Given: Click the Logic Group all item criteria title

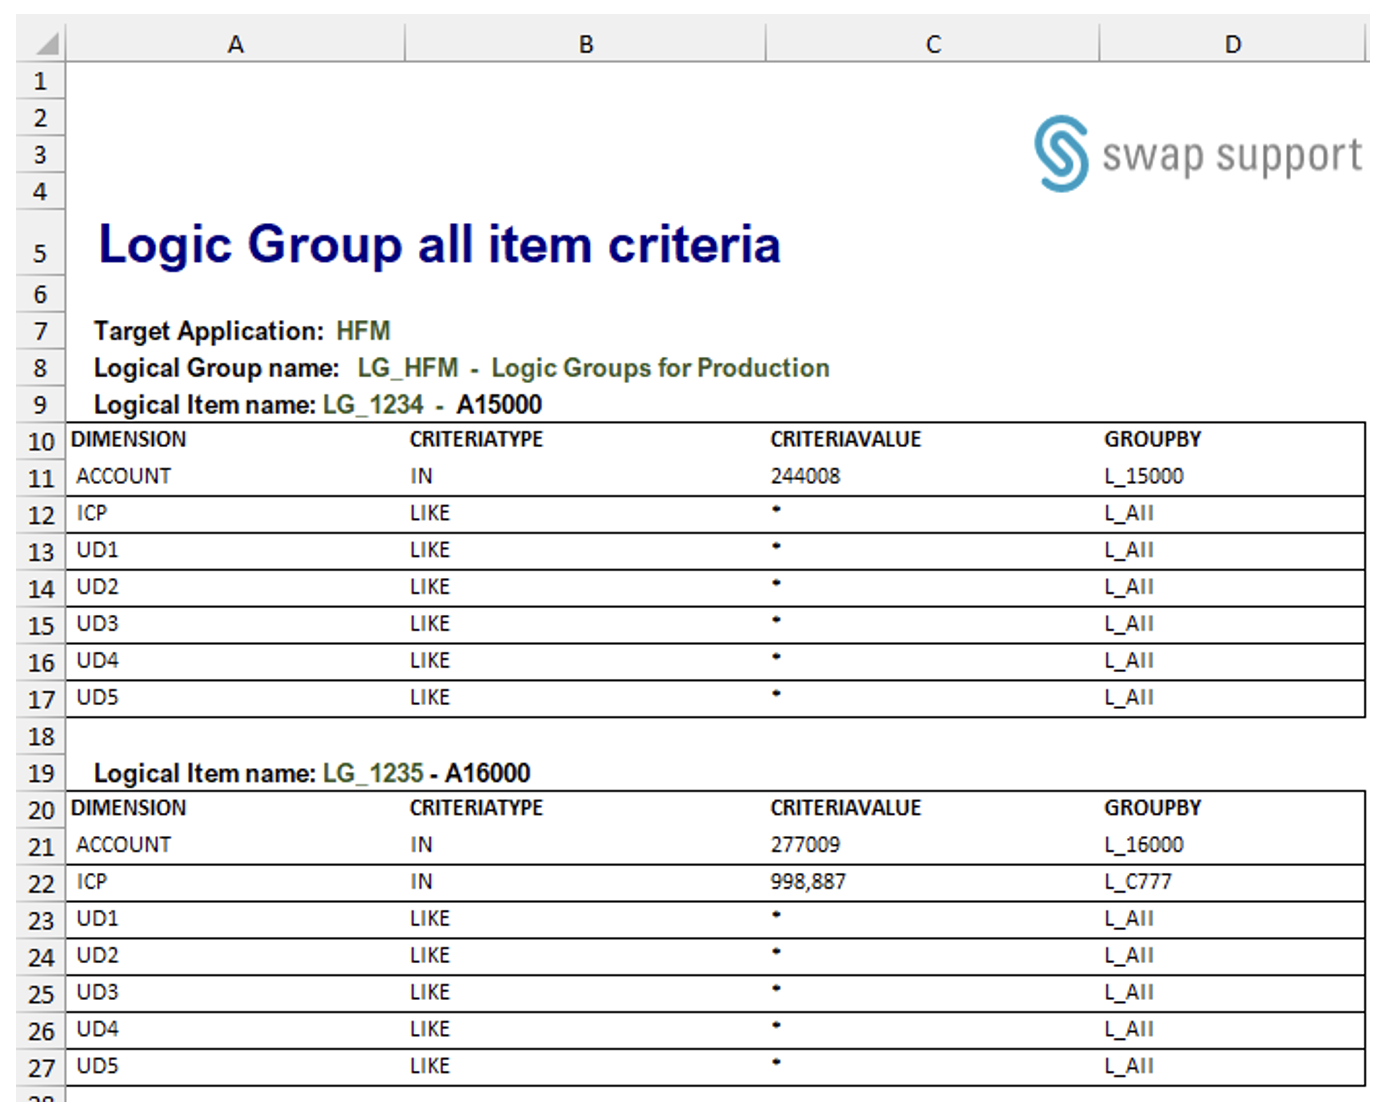Looking at the screenshot, I should 440,245.
